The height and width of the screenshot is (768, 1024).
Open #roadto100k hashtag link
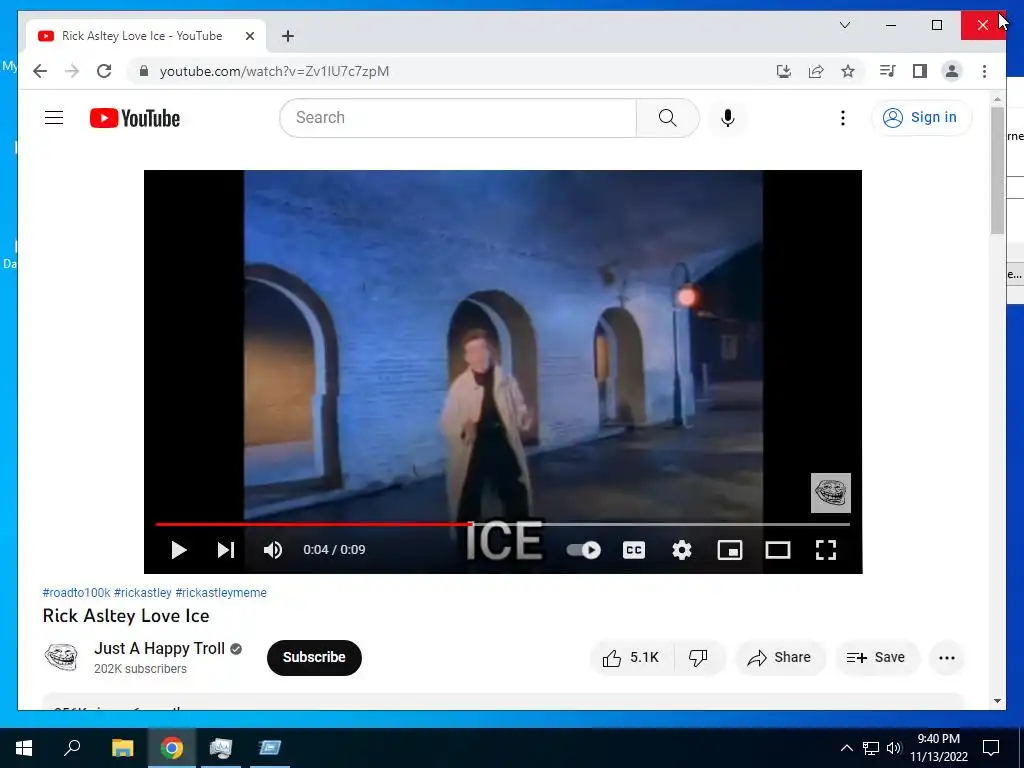(x=76, y=592)
